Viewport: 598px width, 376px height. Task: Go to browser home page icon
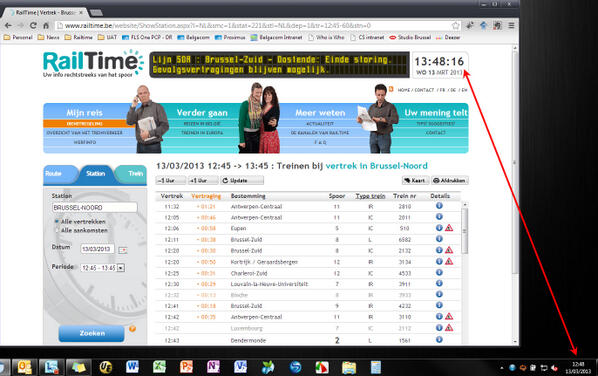(x=46, y=26)
